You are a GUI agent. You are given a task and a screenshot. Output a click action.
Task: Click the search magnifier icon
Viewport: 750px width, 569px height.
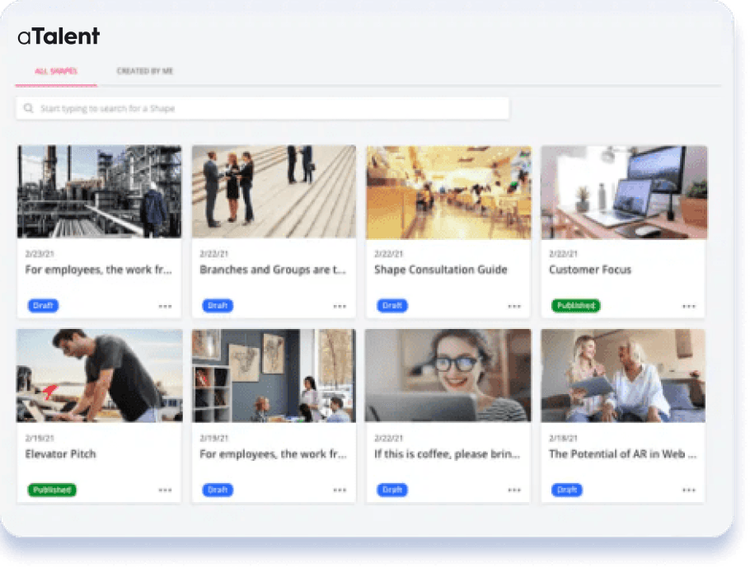[29, 108]
